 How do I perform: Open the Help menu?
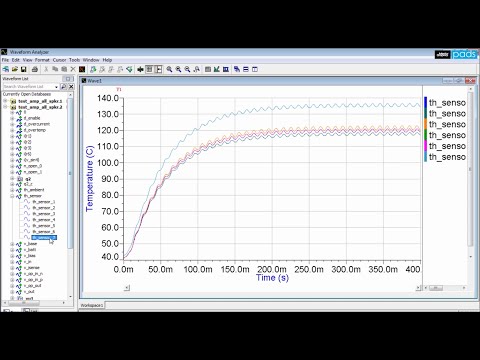[107, 60]
